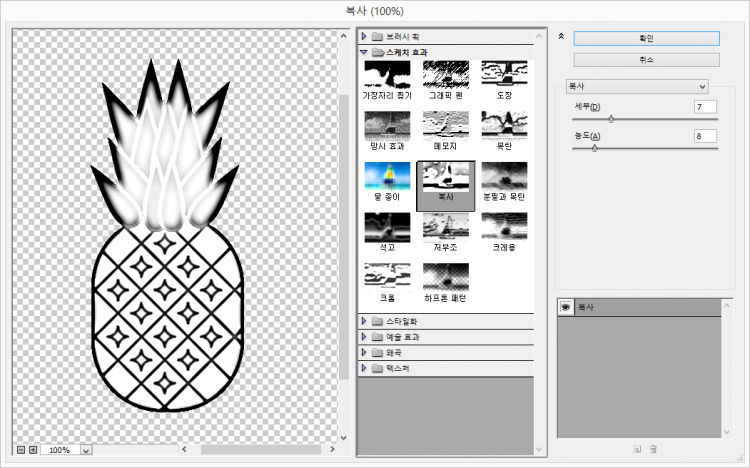Viewport: 750px width, 468px height.
Task: Click the 세부 detail slider handle
Action: (x=611, y=118)
